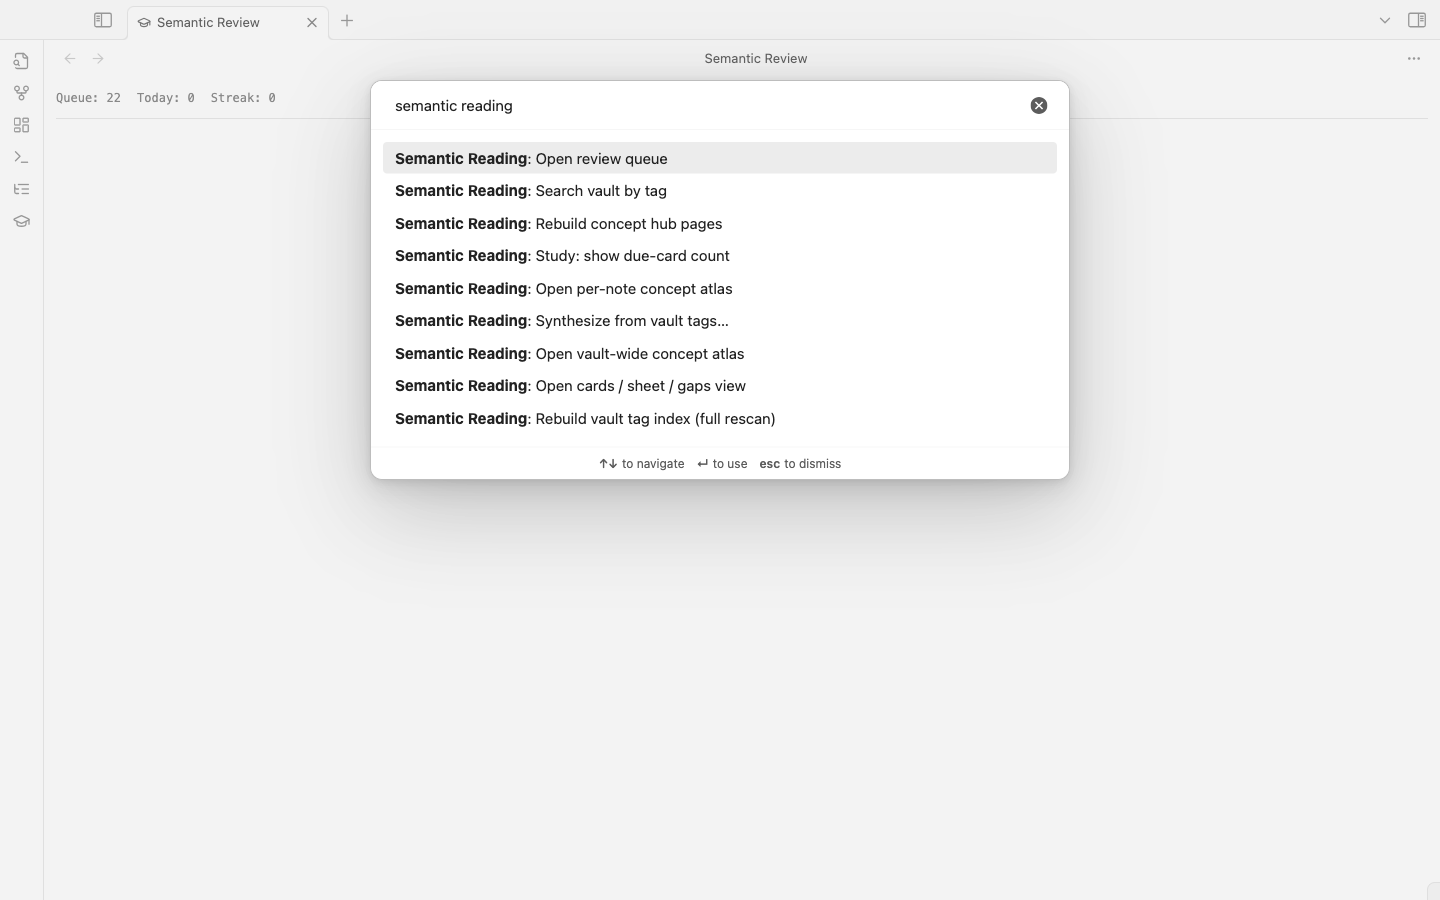The width and height of the screenshot is (1440, 900).
Task: Clear the command palette search text
Action: pyautogui.click(x=1039, y=105)
